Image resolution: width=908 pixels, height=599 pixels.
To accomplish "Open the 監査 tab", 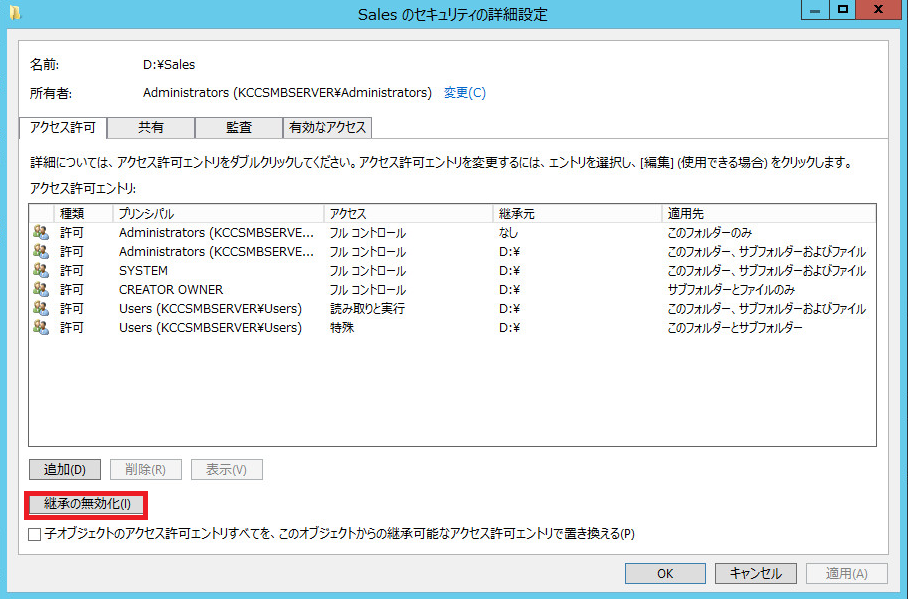I will (x=237, y=128).
